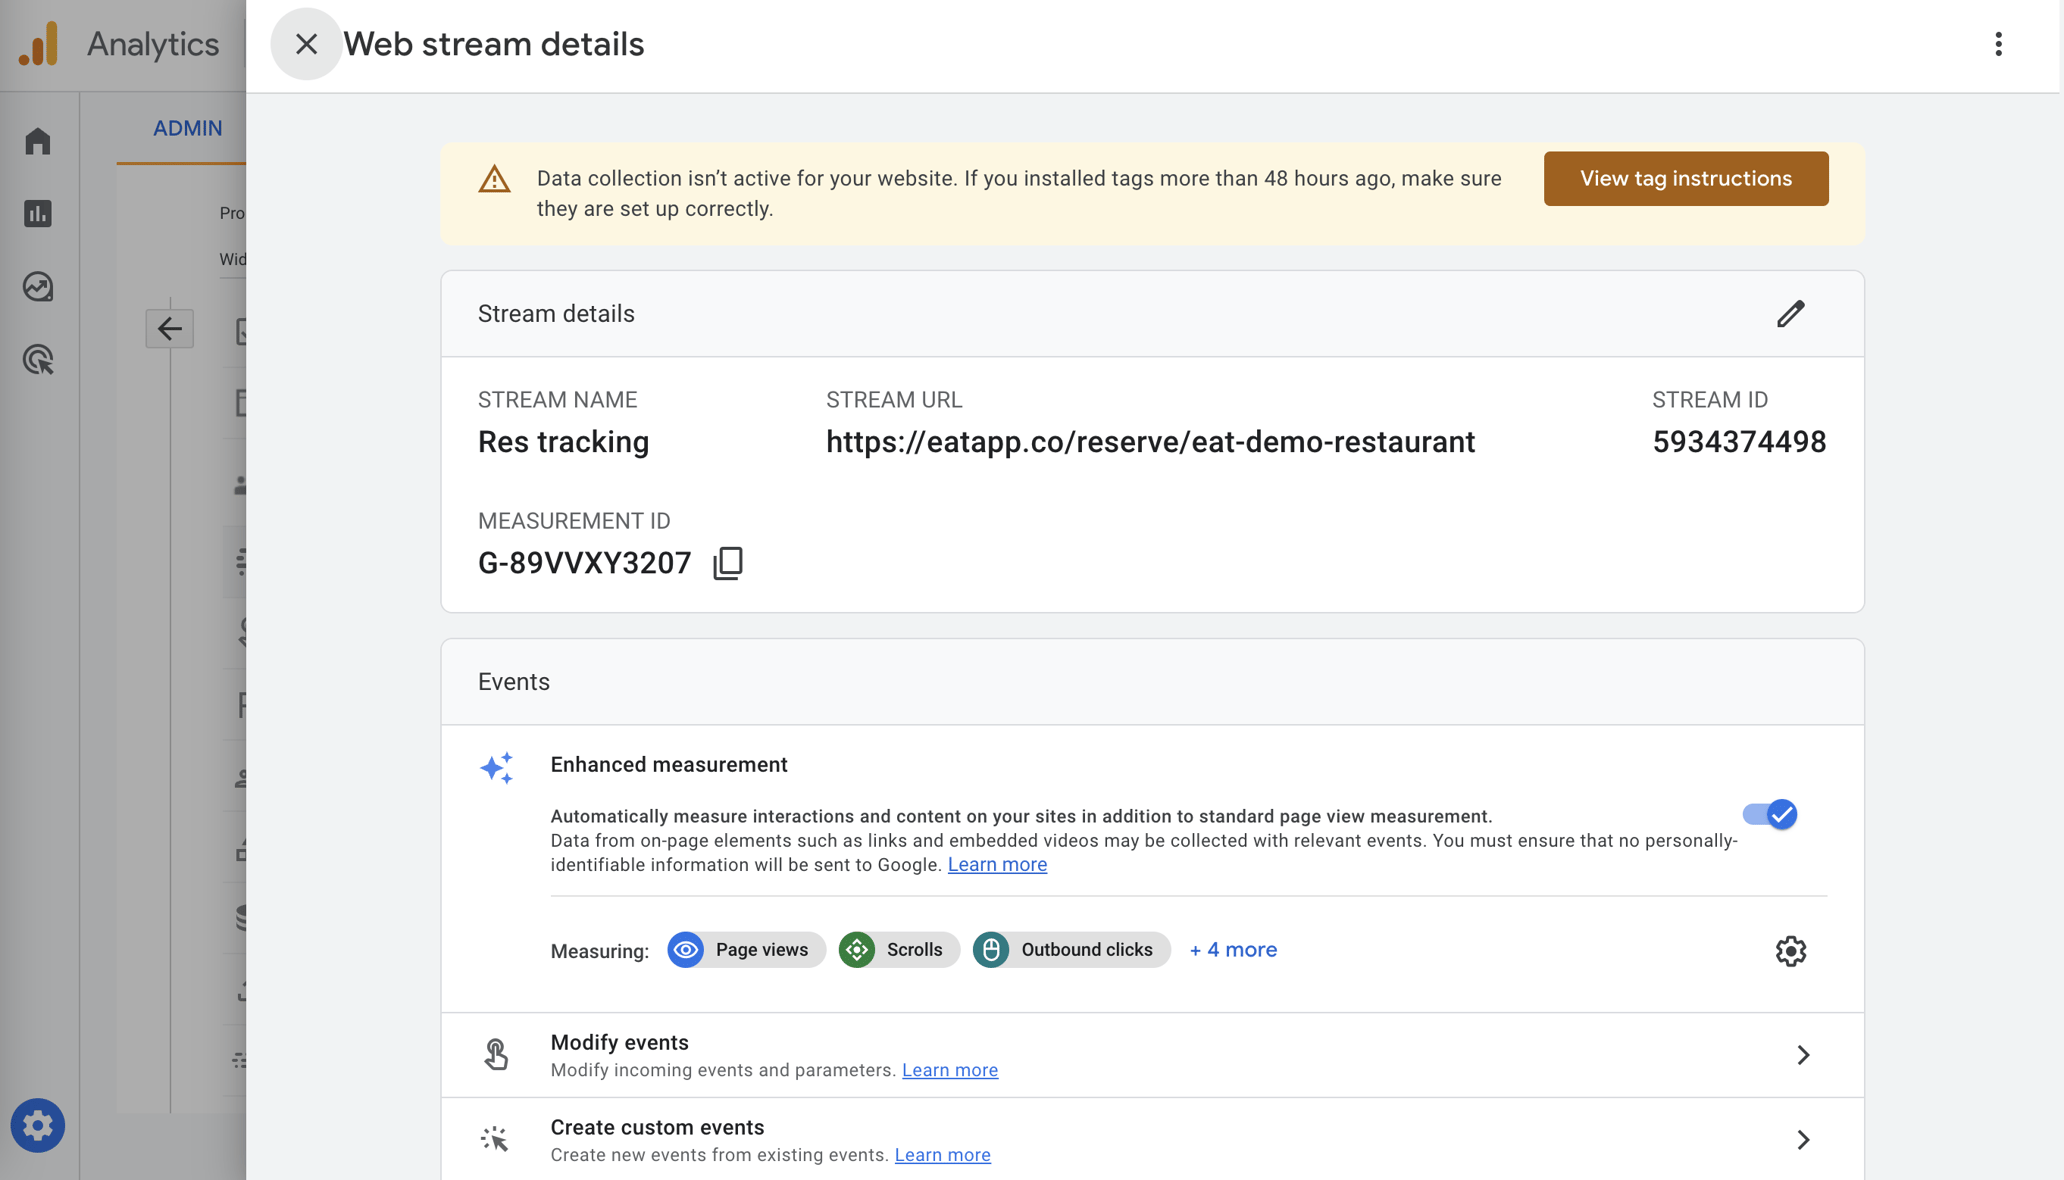Select the Page views measurement chip
2064x1180 pixels.
tap(745, 950)
